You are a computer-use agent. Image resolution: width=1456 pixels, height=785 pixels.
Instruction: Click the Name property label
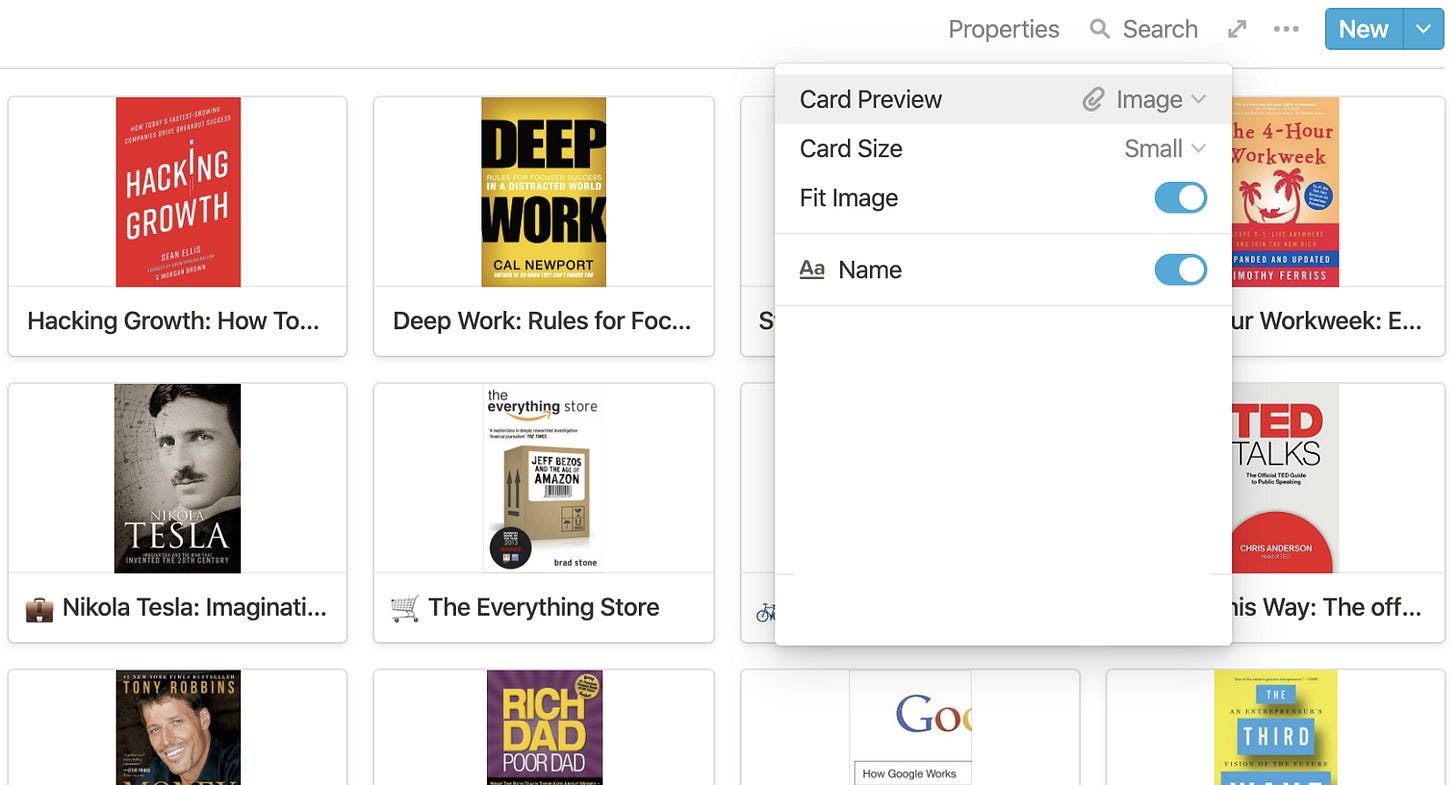click(x=870, y=270)
